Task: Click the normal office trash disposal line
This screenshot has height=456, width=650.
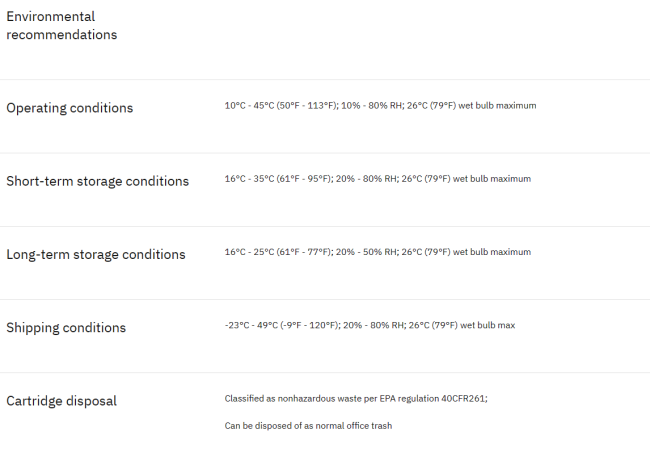Action: point(308,426)
